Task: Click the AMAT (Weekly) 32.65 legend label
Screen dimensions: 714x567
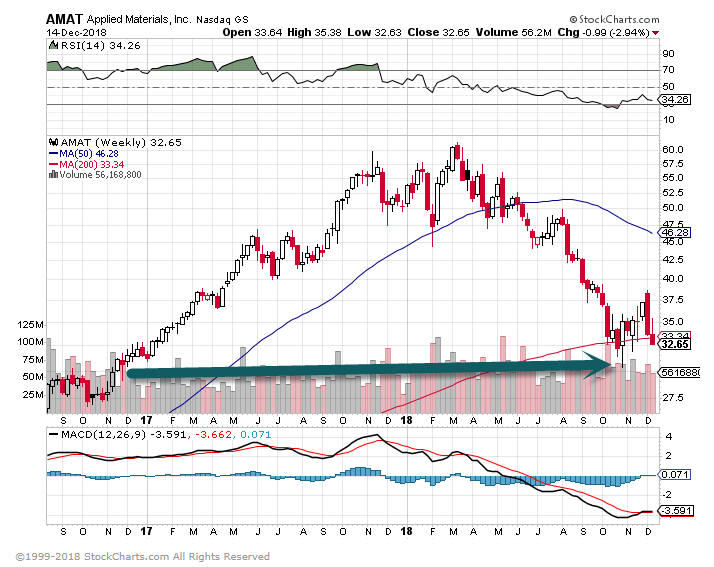Action: tap(121, 143)
